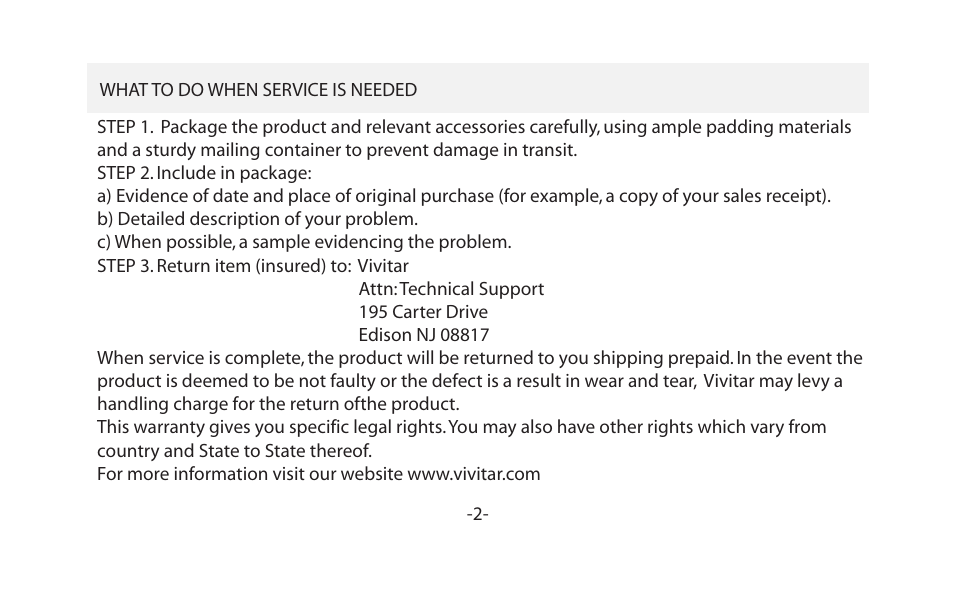Click the STEP 2 Include in package line
954x608 pixels.
(204, 173)
